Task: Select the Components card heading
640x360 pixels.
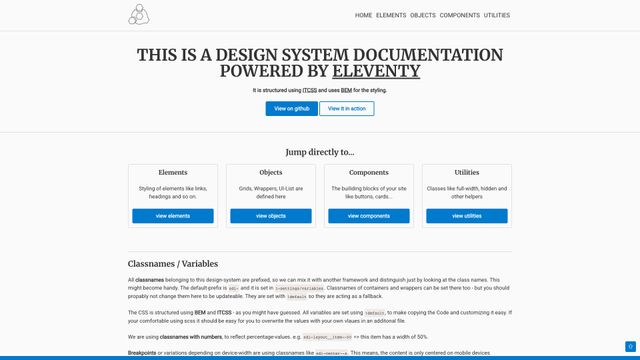Action: [369, 172]
